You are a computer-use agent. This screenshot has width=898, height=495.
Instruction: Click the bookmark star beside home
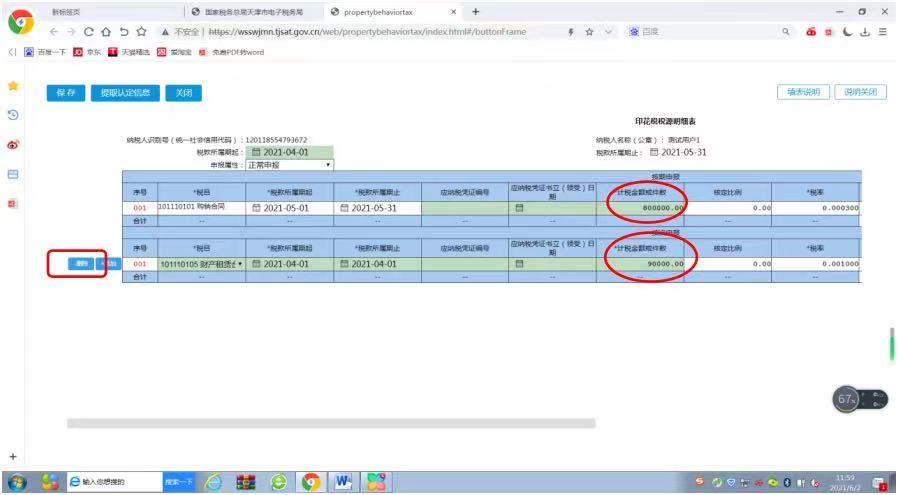[x=141, y=32]
